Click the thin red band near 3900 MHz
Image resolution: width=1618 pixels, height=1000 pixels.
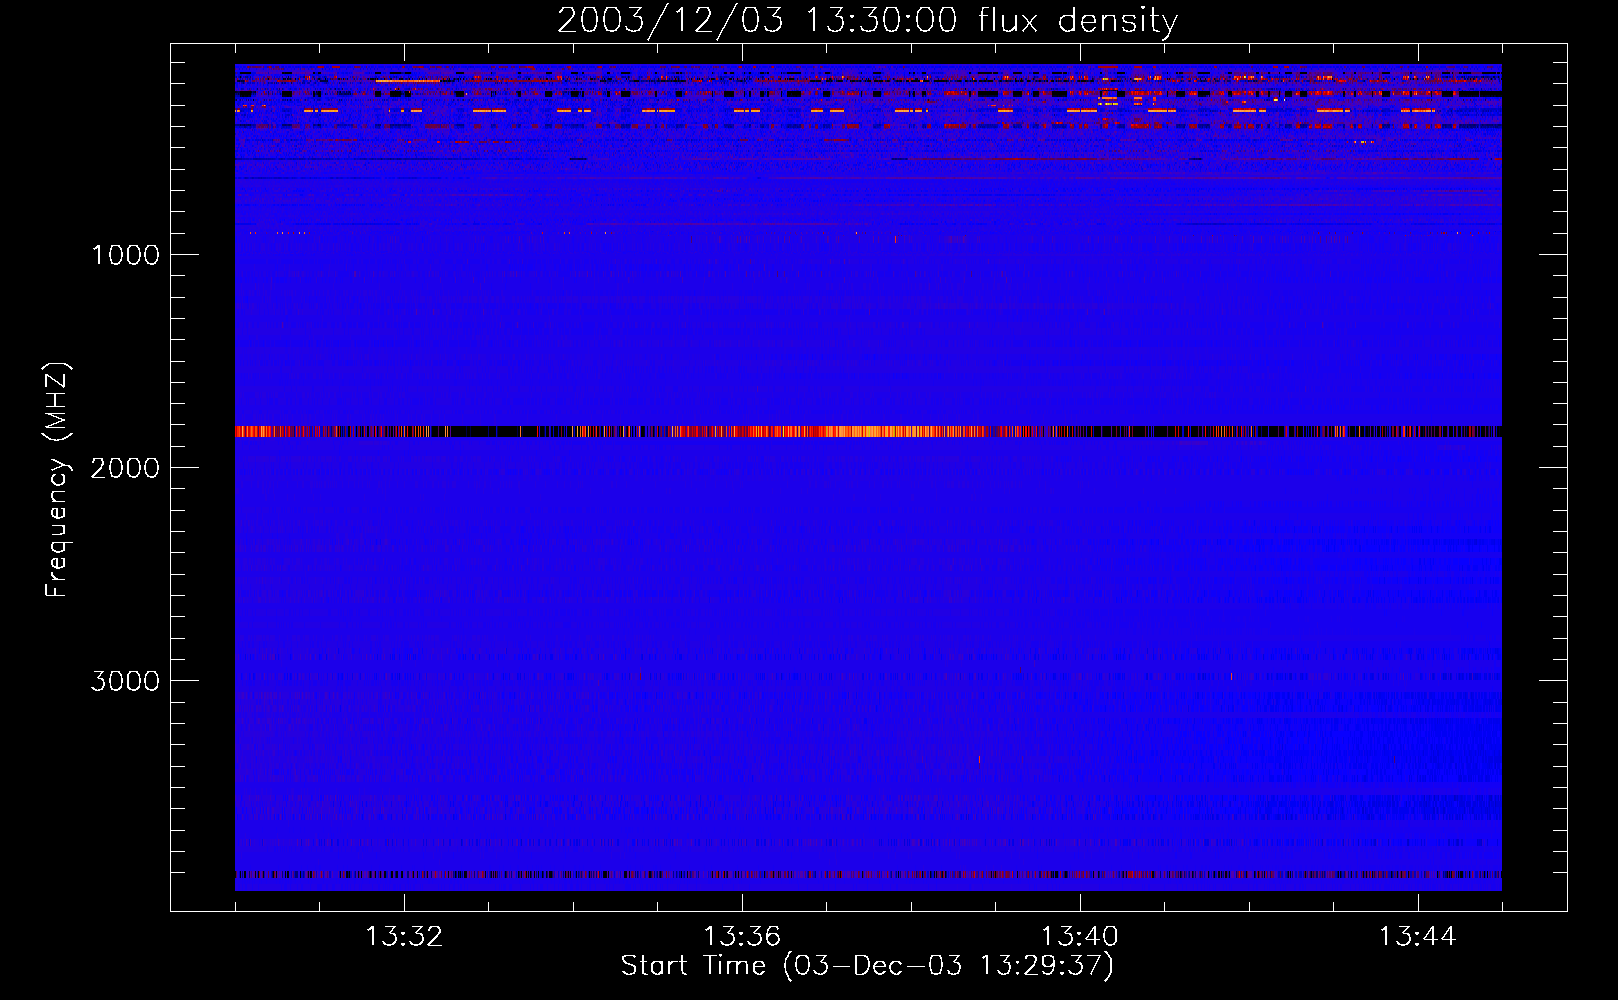[868, 875]
